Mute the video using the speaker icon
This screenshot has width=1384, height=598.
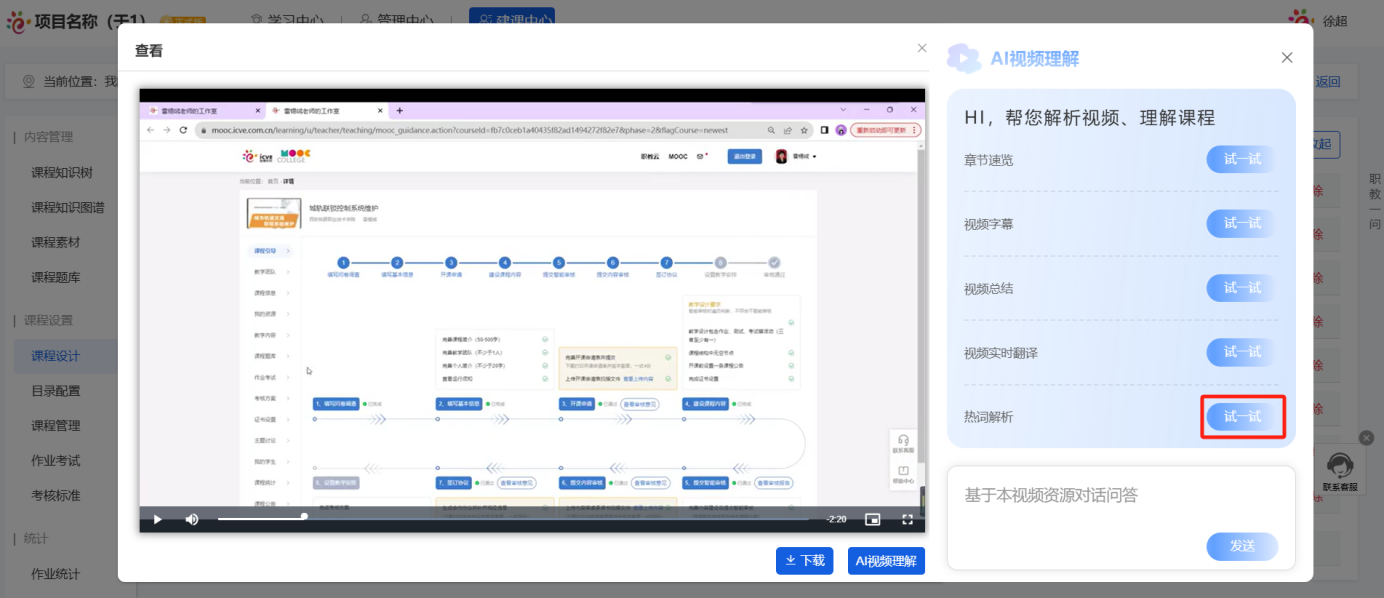click(x=192, y=519)
